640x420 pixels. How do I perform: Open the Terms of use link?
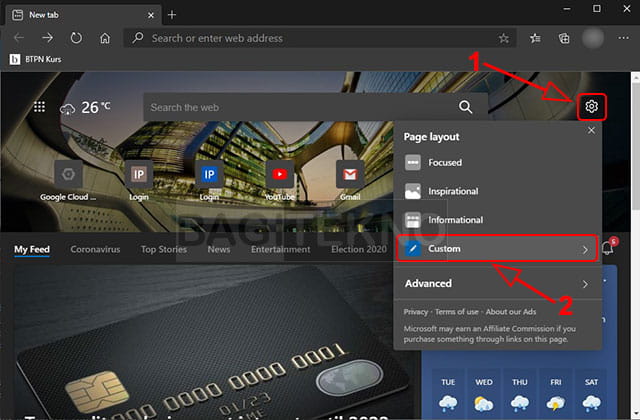456,312
